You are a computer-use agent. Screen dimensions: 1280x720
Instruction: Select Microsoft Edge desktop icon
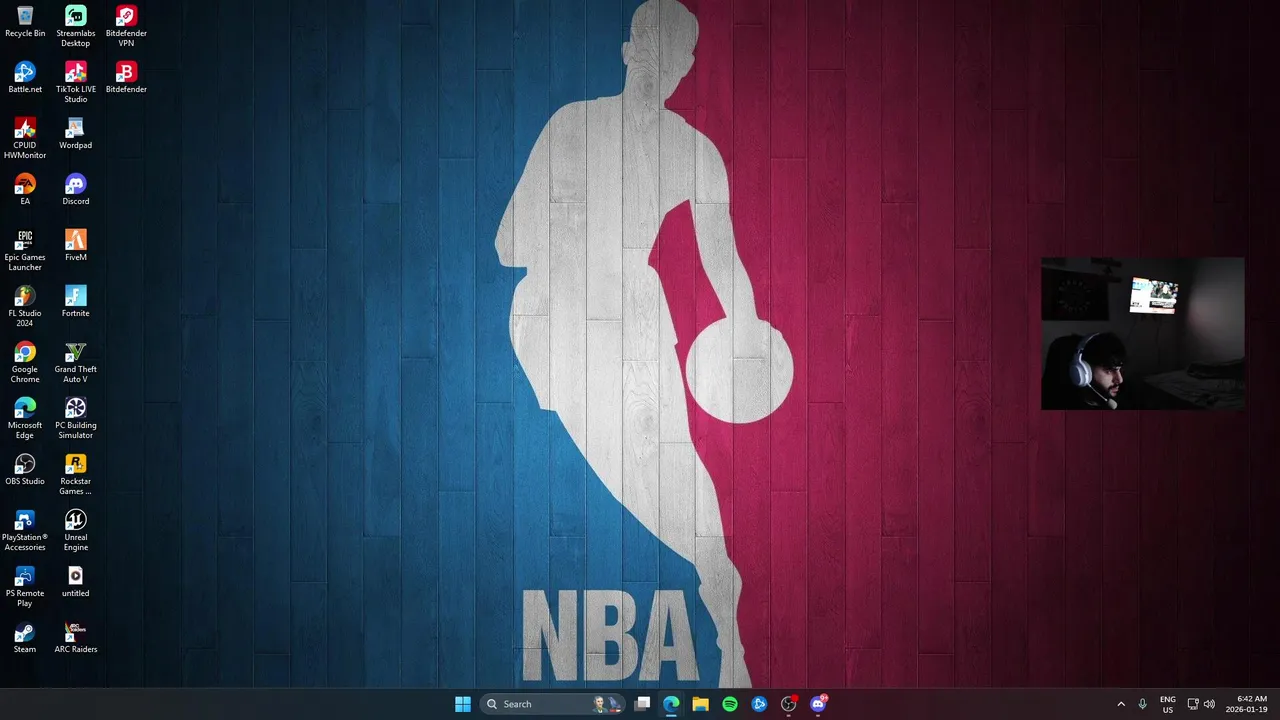tap(25, 419)
